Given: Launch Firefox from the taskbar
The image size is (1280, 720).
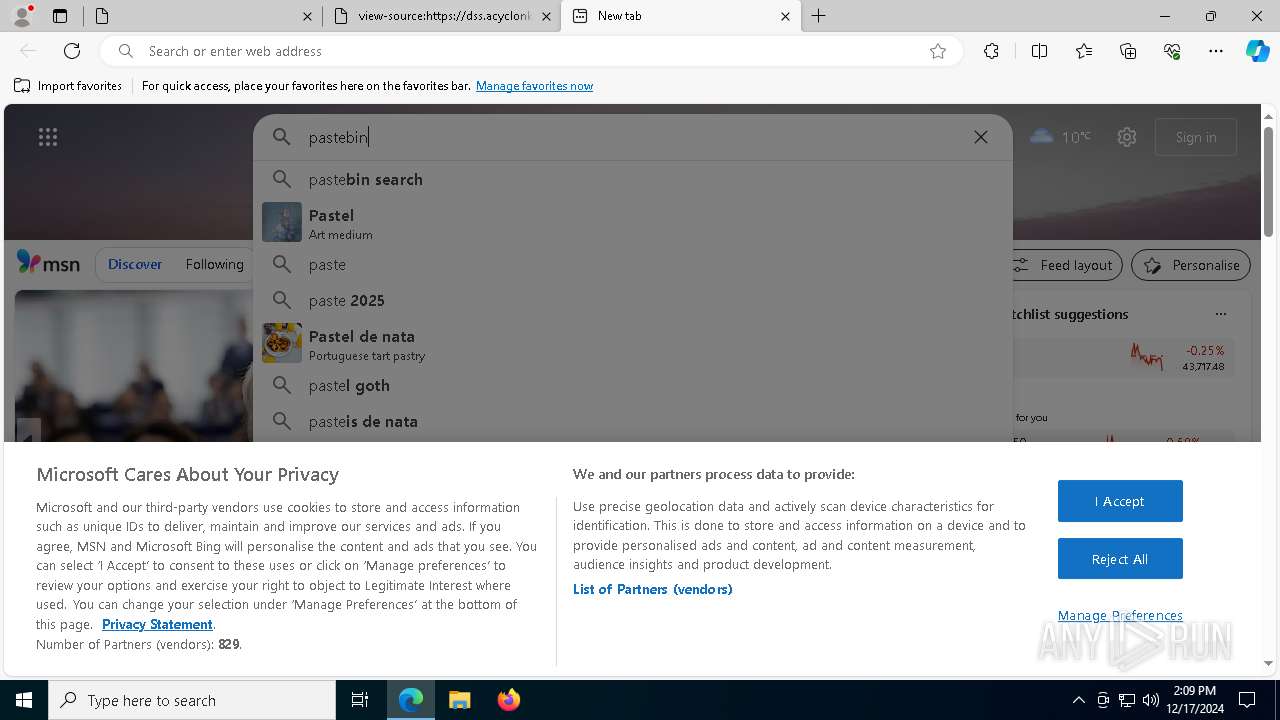Looking at the screenshot, I should point(508,700).
